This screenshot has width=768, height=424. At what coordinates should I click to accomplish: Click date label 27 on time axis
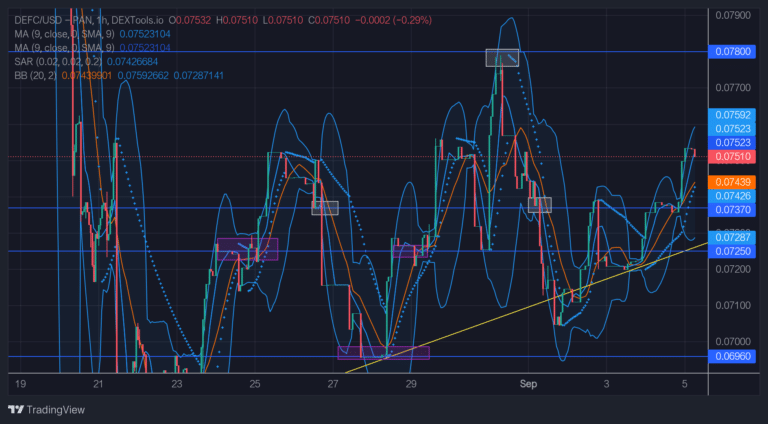pos(333,384)
